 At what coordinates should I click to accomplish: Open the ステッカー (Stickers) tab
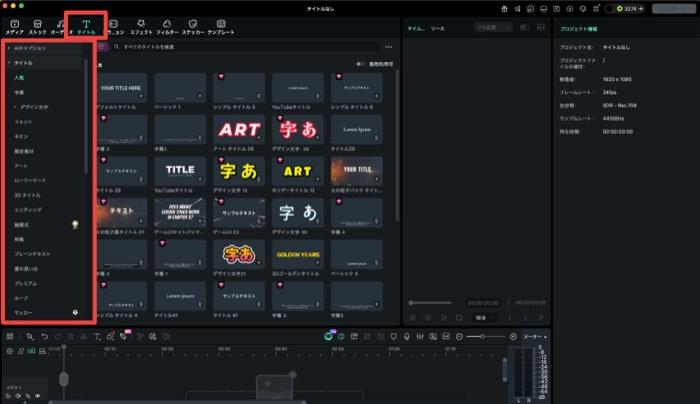pyautogui.click(x=193, y=27)
